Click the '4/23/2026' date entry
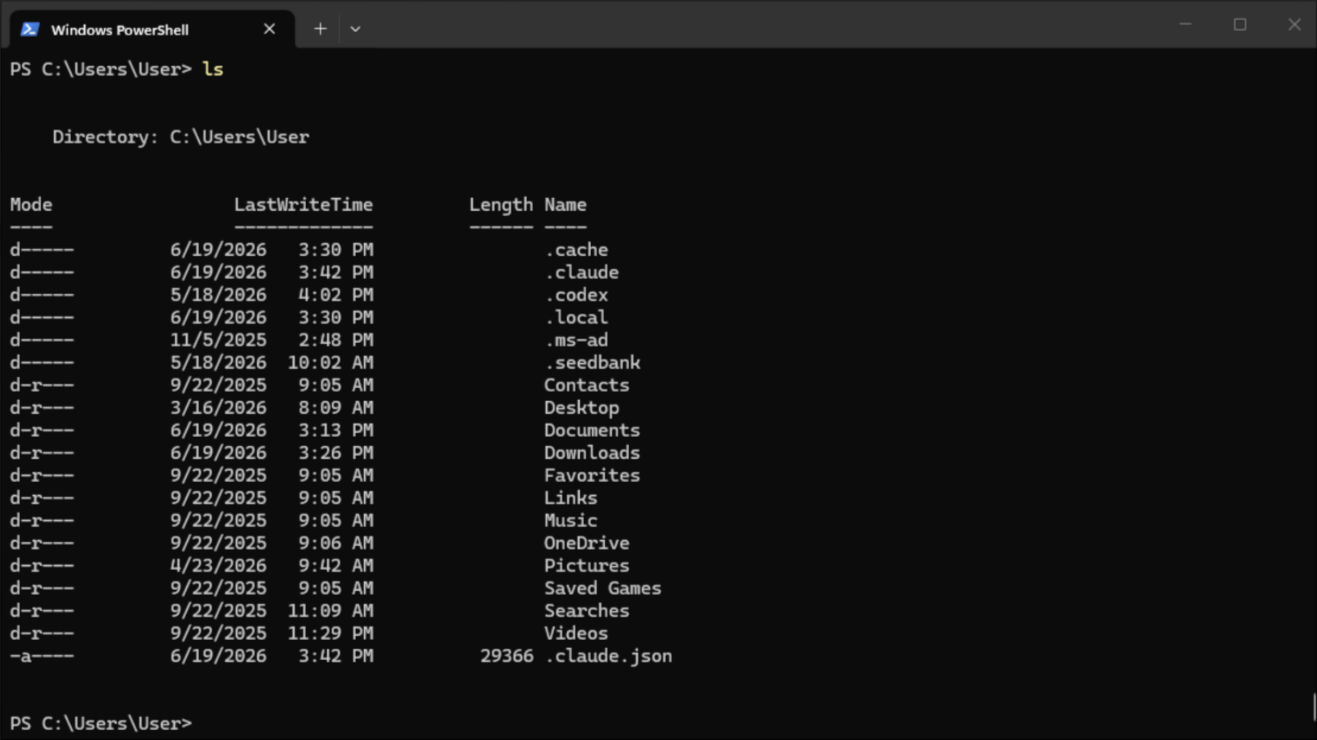 (218, 566)
